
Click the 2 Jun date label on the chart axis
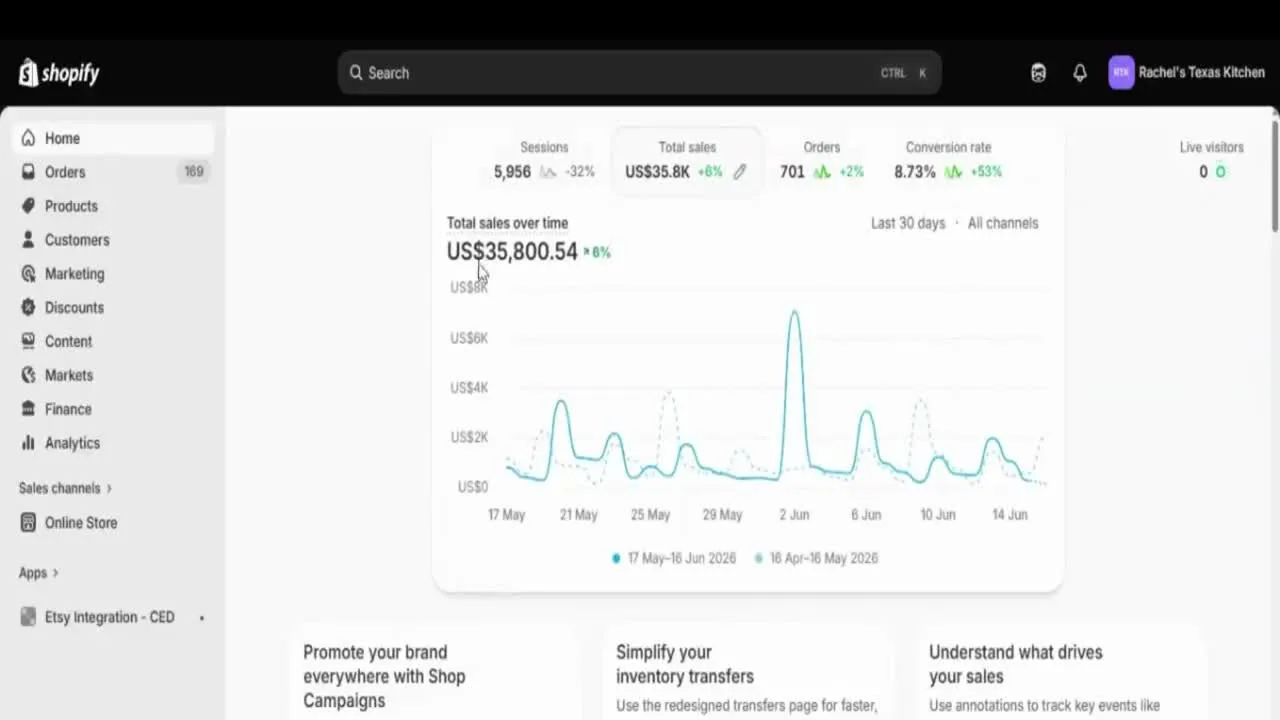(794, 515)
